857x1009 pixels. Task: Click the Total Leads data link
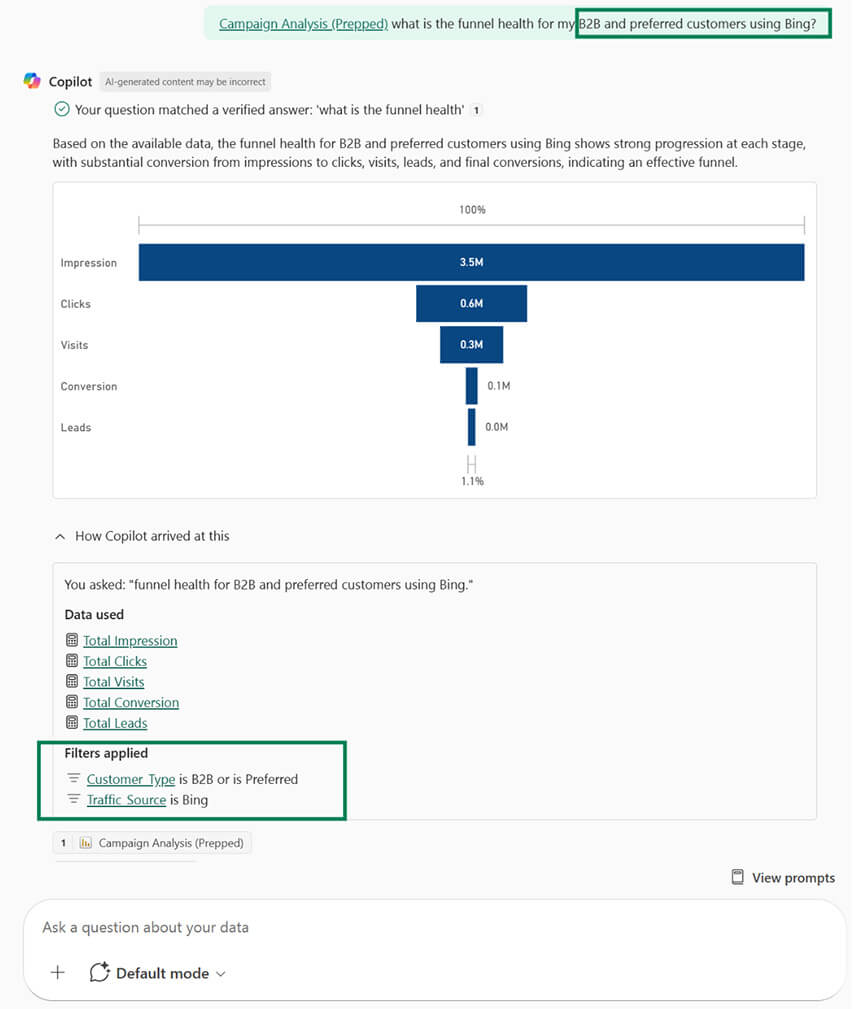[x=114, y=723]
